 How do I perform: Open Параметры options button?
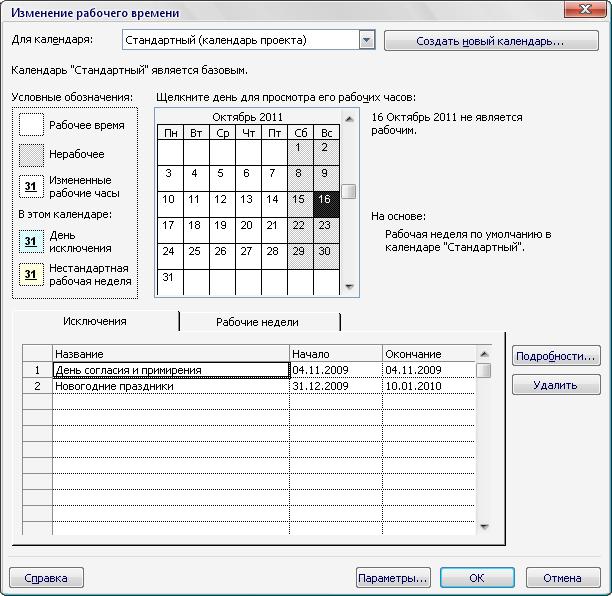point(393,578)
